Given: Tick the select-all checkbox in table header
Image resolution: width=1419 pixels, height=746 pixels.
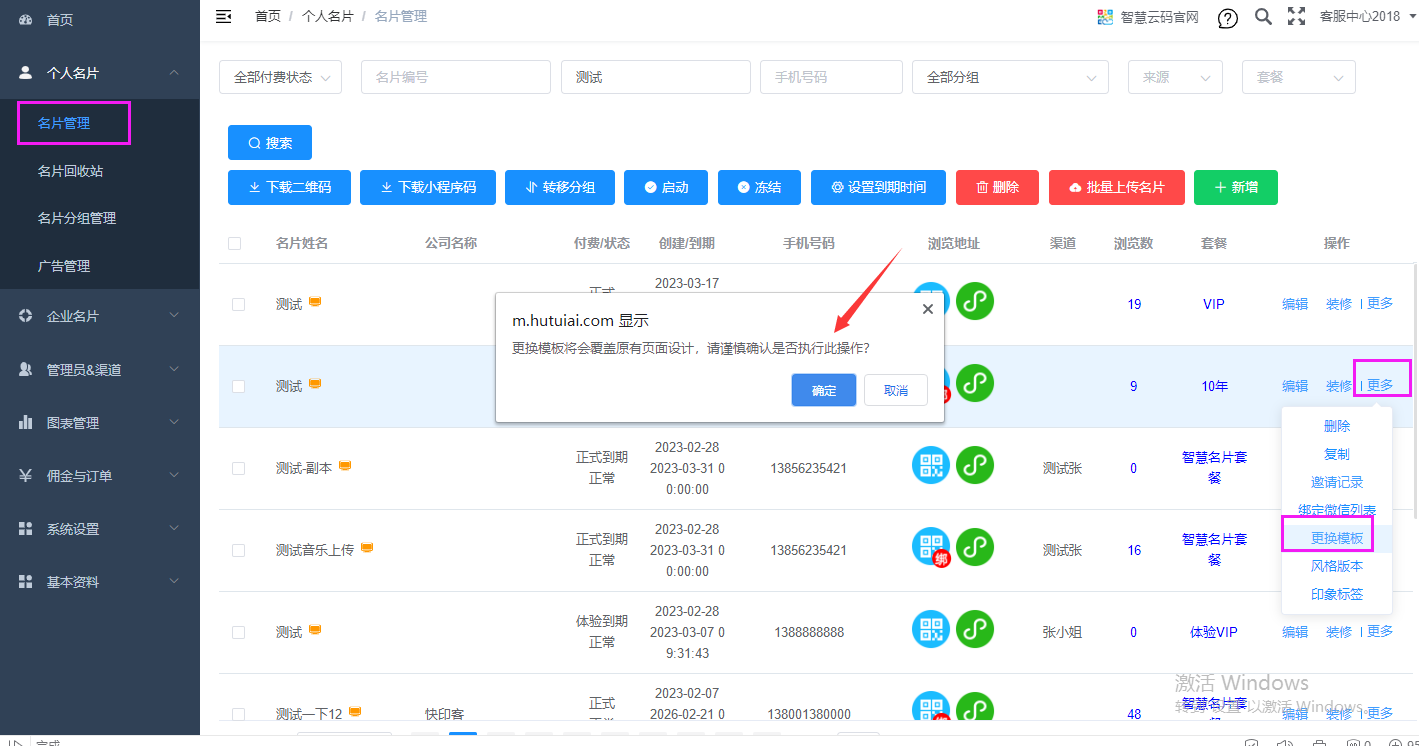Looking at the screenshot, I should pos(234,243).
